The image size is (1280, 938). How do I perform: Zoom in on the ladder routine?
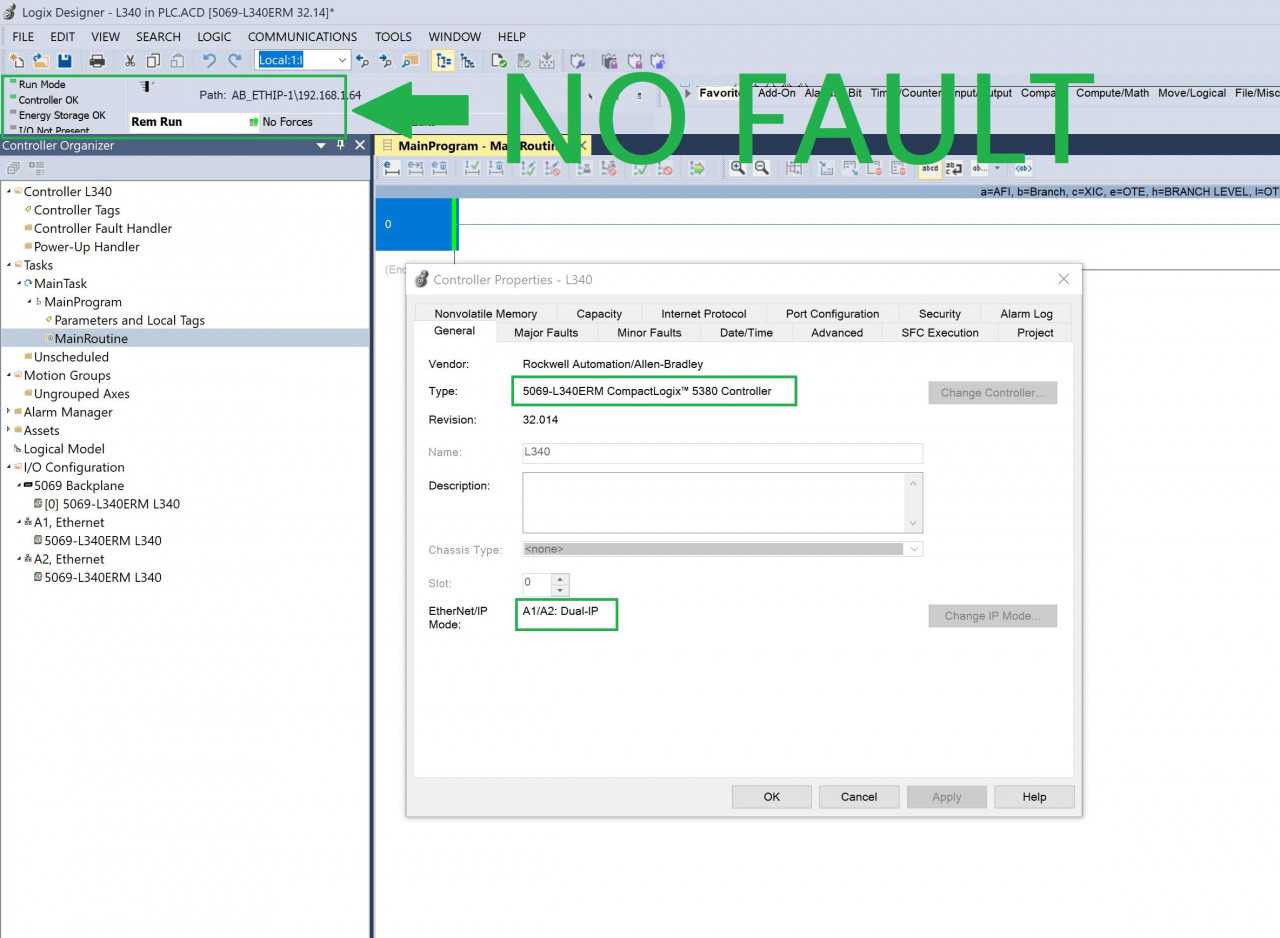tap(738, 168)
